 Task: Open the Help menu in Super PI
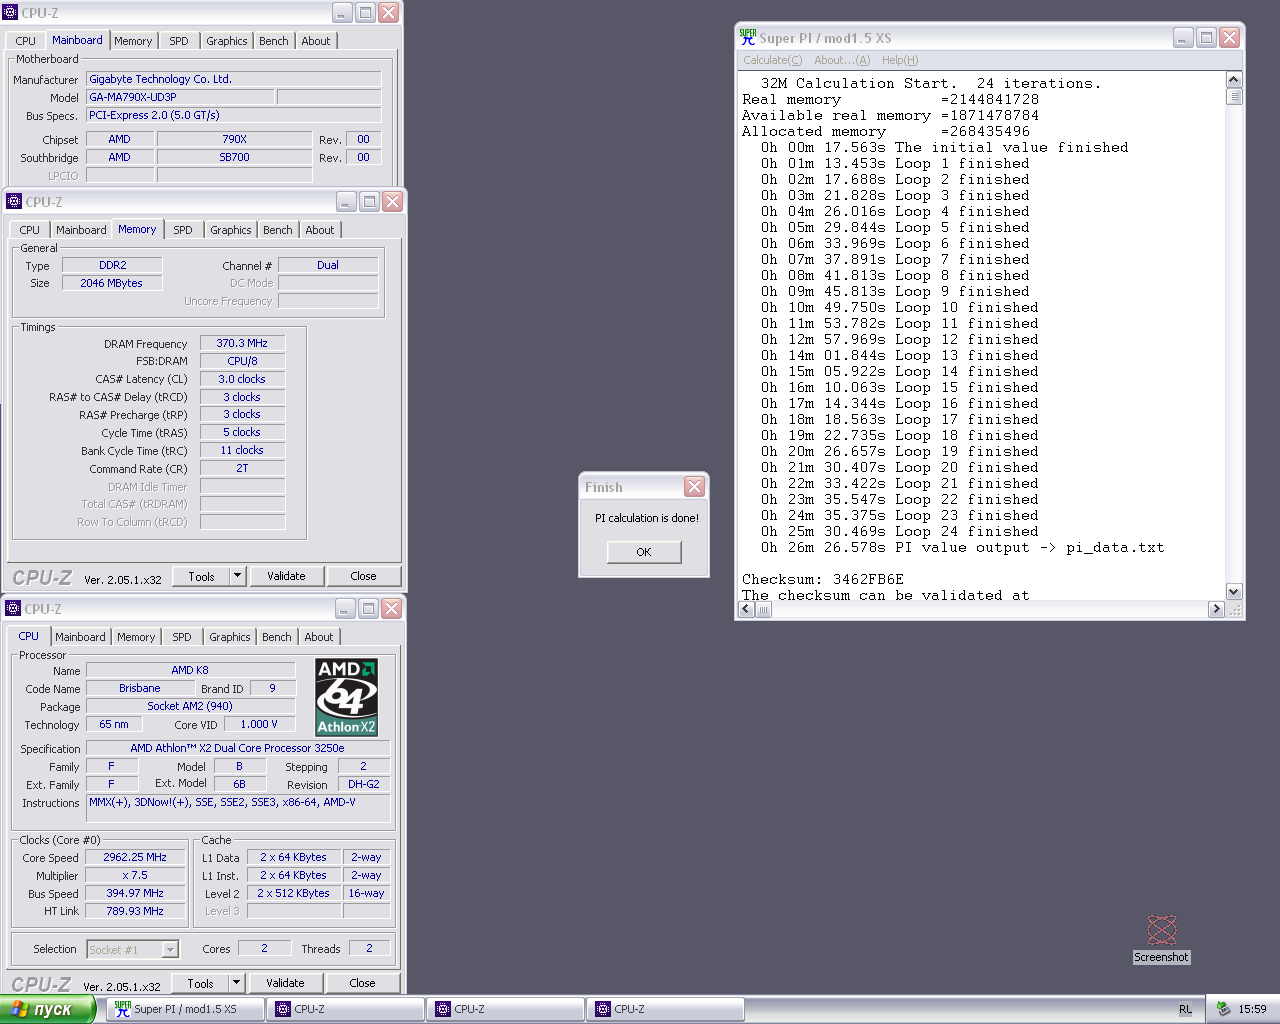(x=900, y=60)
